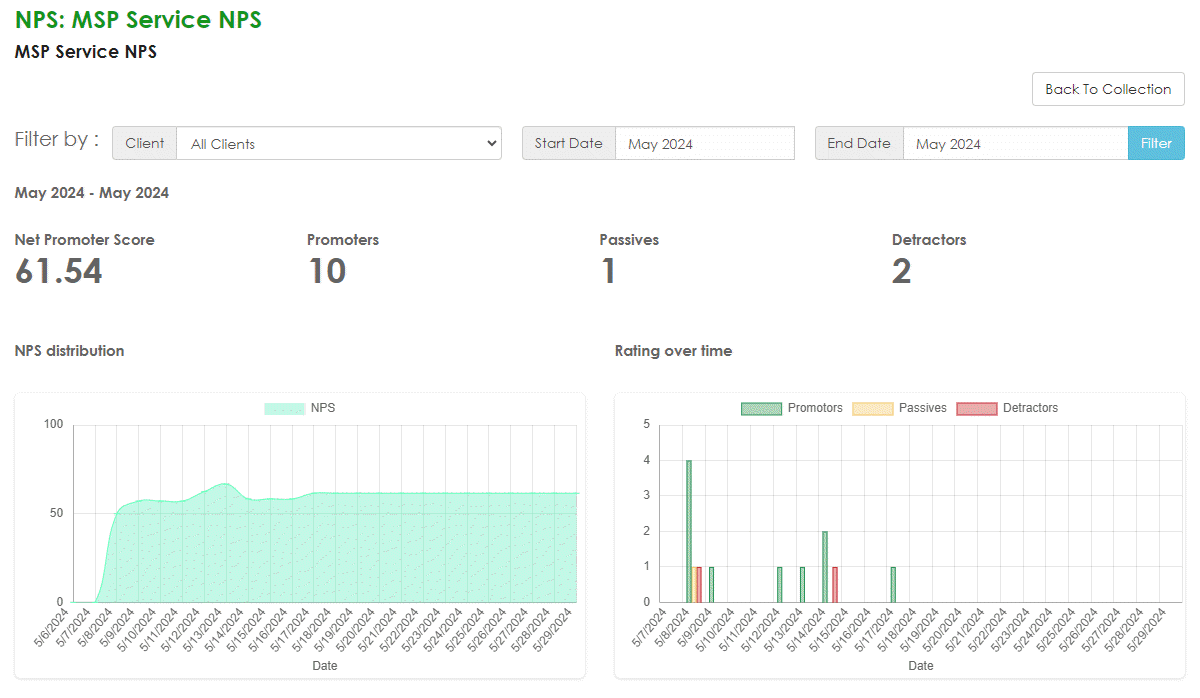Screen dimensions: 1200x698
Task: Click the green NPS: MSP Service NPS heading
Action: [138, 19]
